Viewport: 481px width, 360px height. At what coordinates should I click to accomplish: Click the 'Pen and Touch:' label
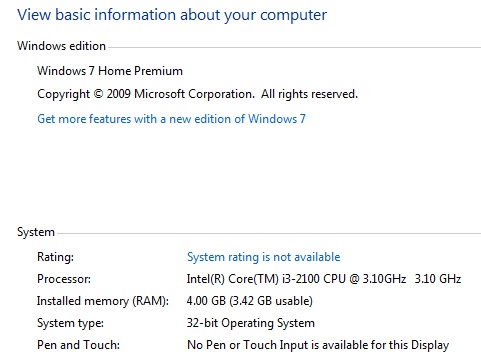click(78, 345)
